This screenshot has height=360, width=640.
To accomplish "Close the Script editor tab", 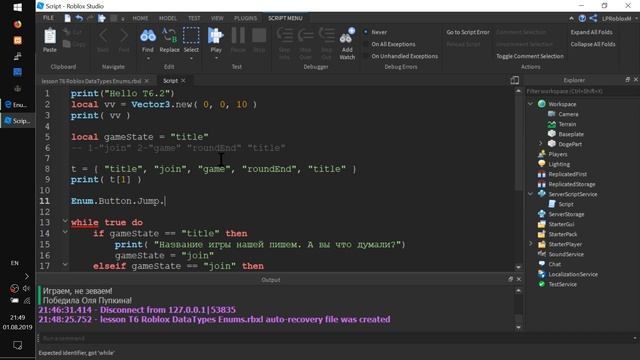I will 183,80.
